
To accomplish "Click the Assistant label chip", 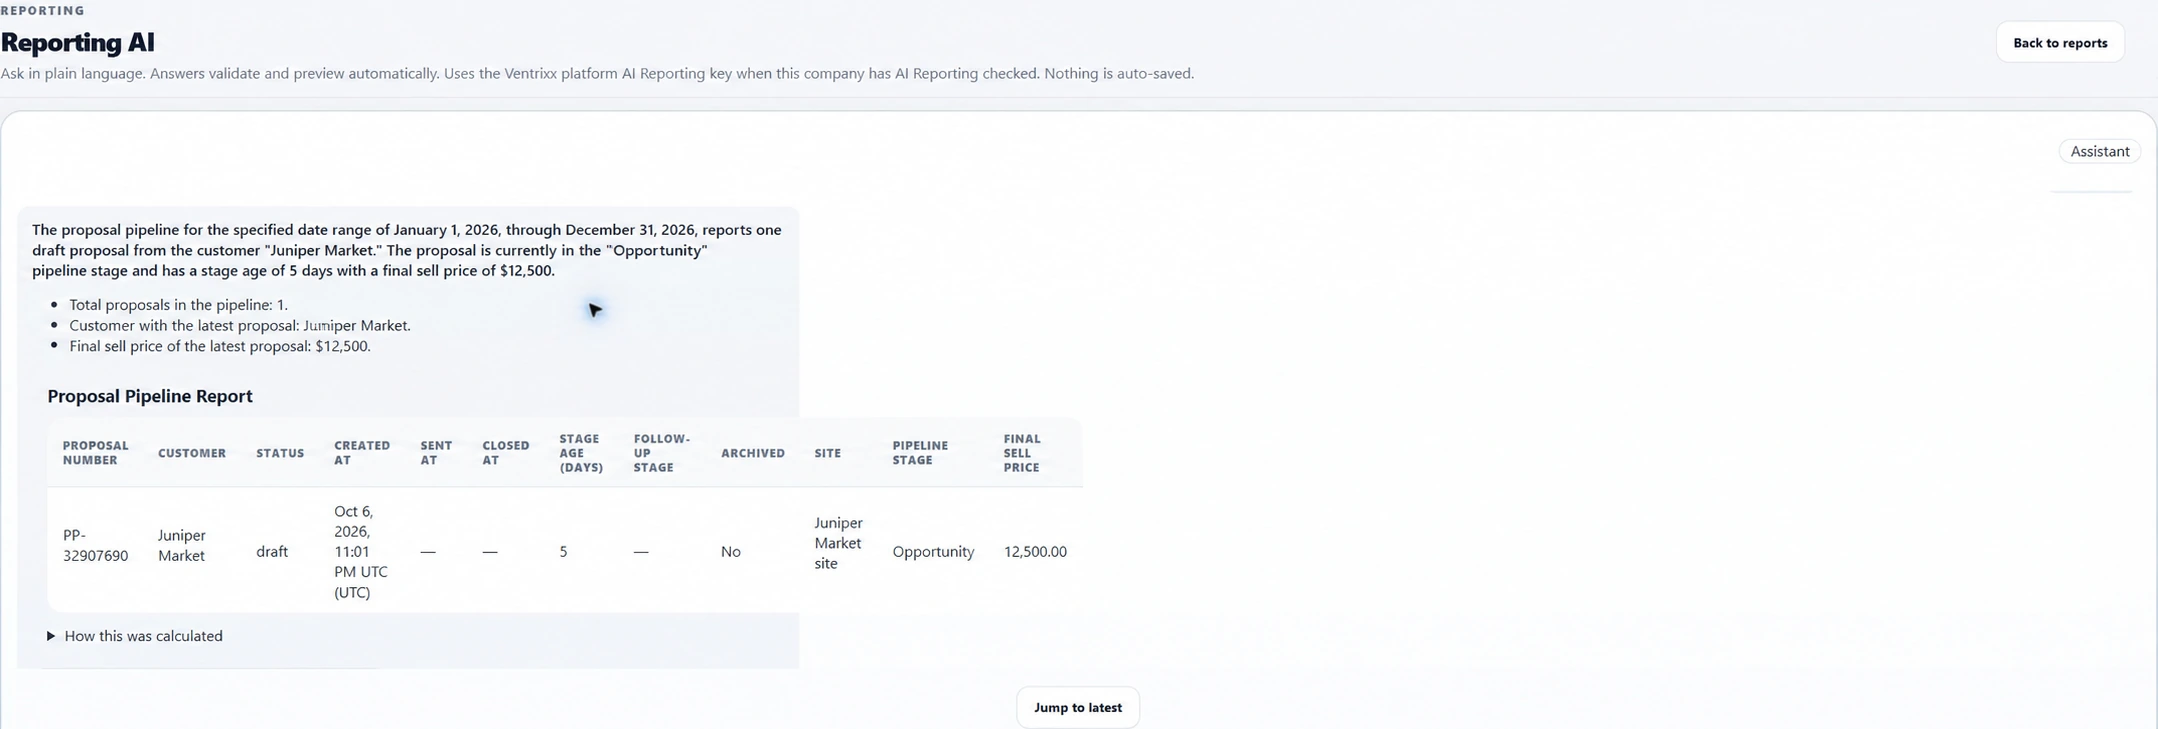I will point(2099,151).
